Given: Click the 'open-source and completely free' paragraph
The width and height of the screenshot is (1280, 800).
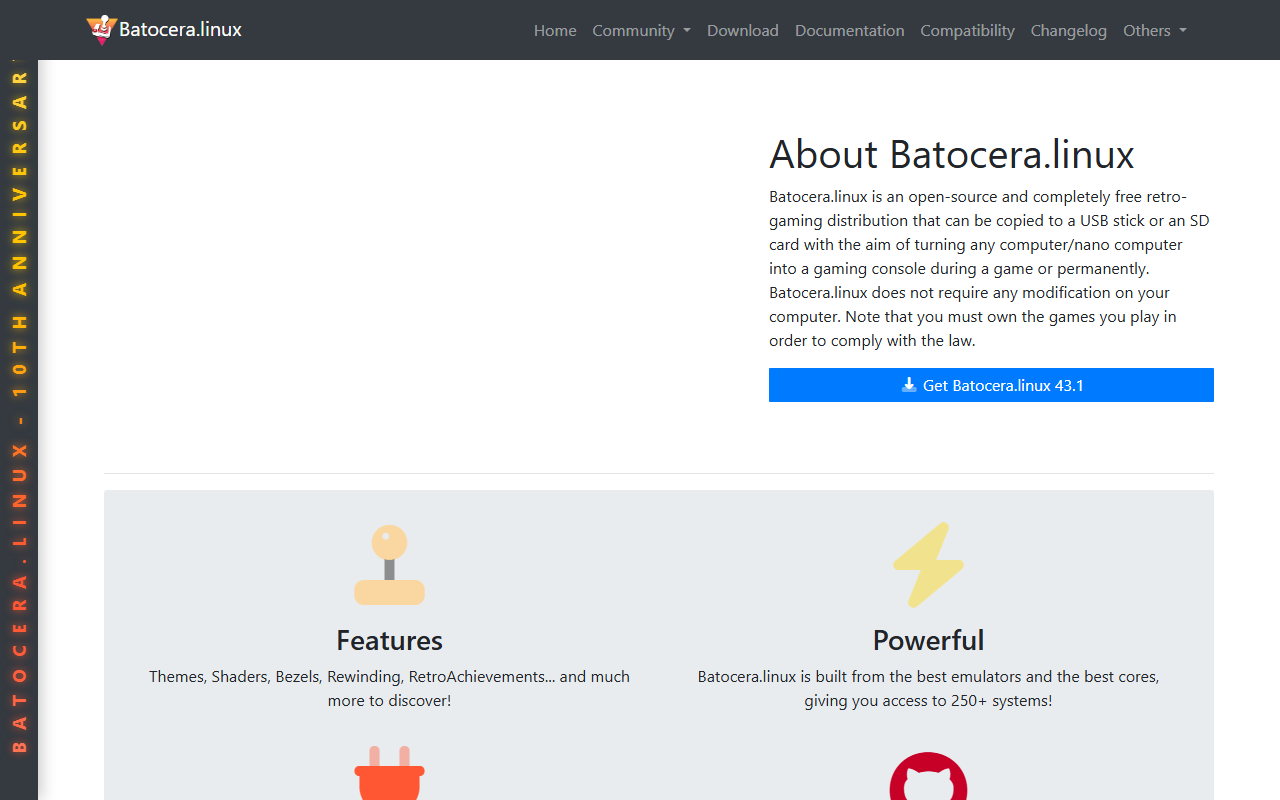Looking at the screenshot, I should tap(989, 269).
